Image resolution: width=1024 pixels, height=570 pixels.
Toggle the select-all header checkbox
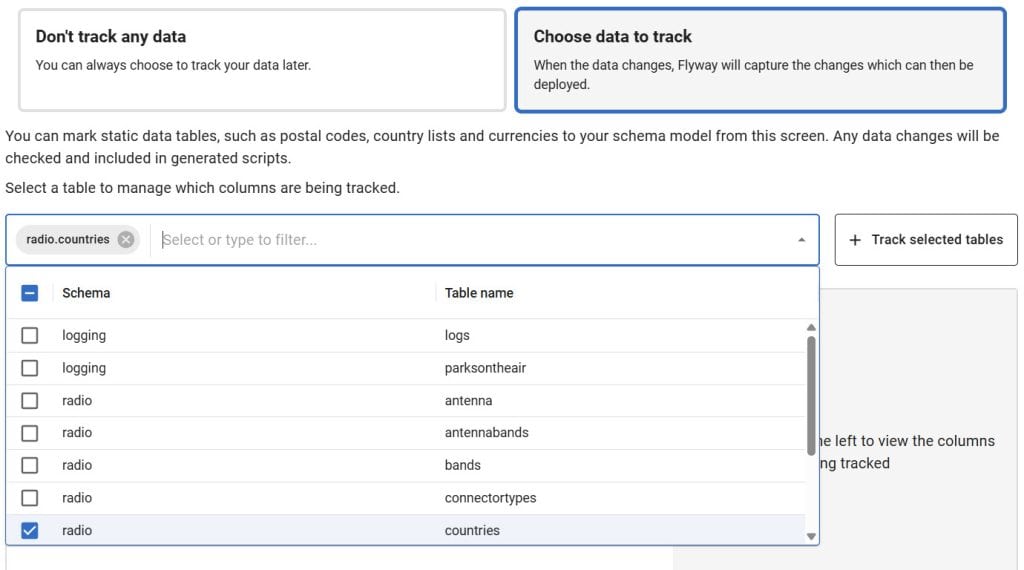[30, 293]
